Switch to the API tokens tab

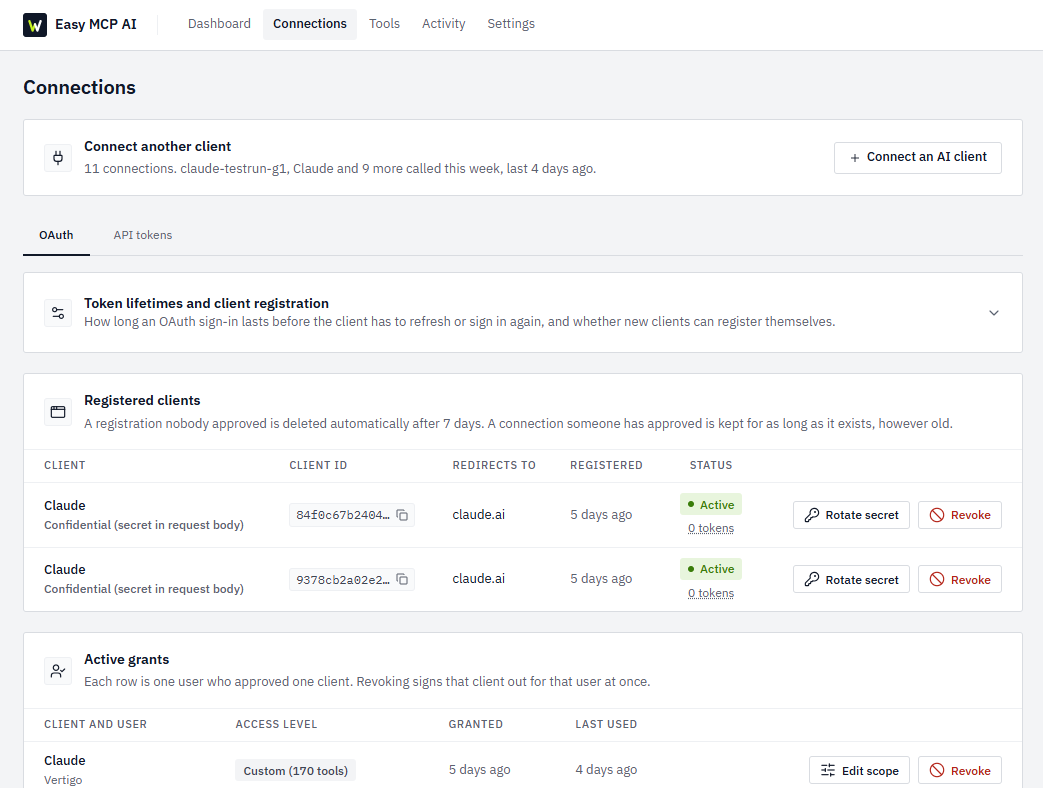143,235
